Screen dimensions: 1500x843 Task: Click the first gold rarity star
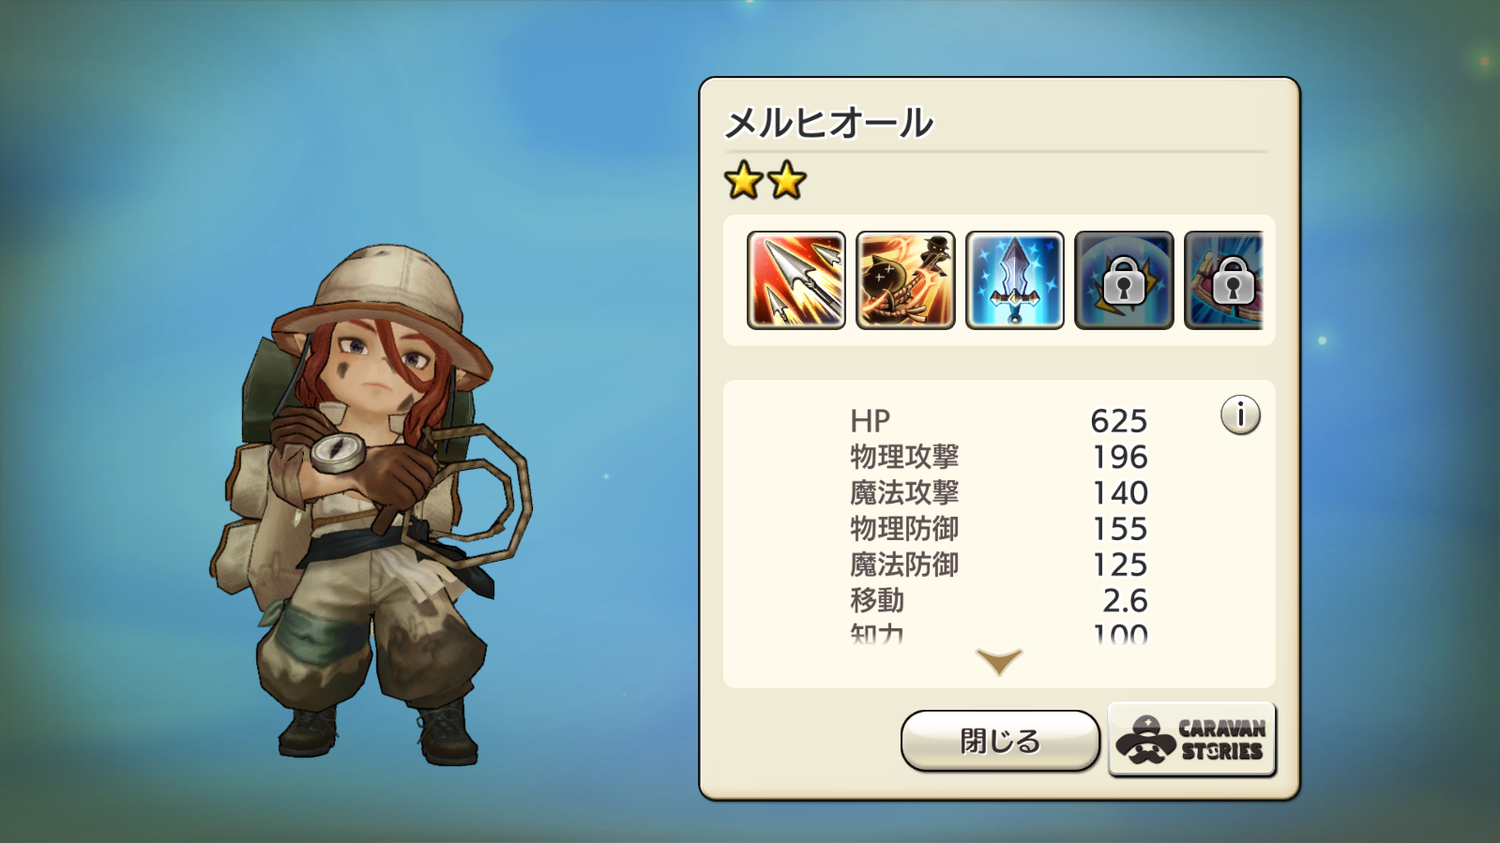point(744,181)
